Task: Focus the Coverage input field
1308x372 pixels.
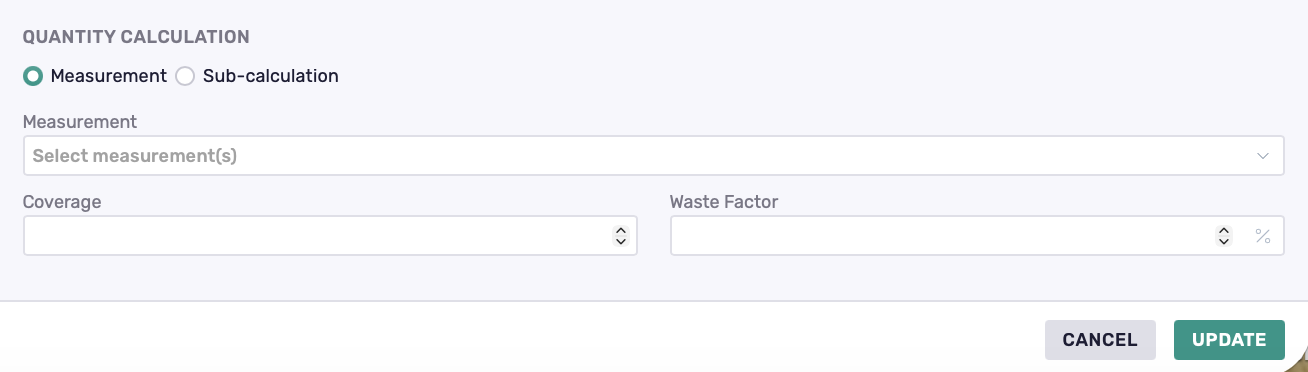Action: 330,236
